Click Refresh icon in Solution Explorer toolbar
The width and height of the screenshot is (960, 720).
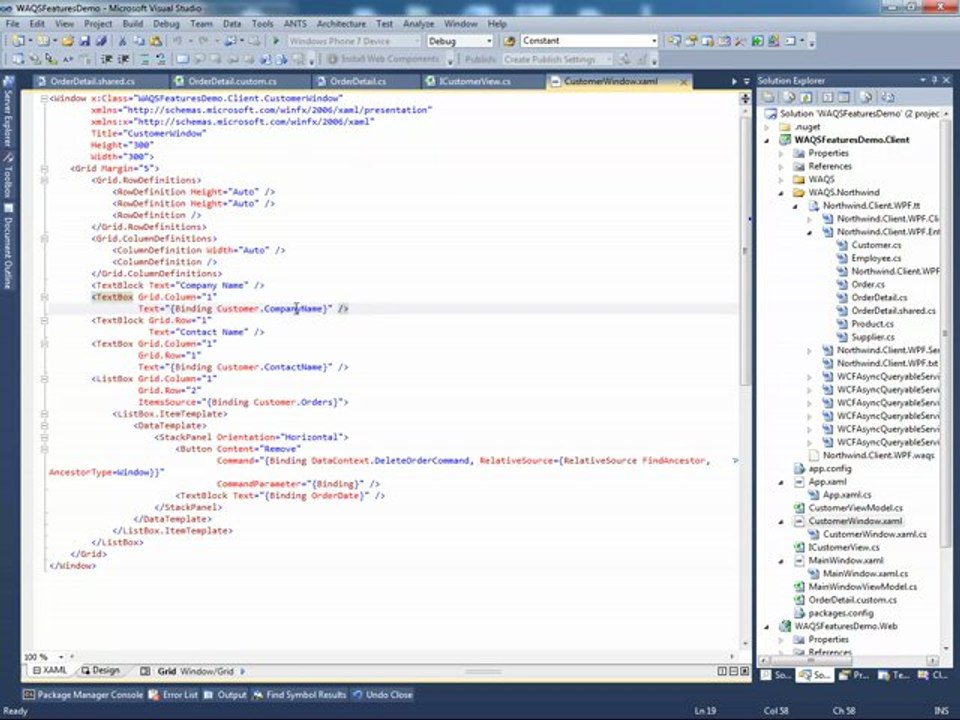coord(806,97)
